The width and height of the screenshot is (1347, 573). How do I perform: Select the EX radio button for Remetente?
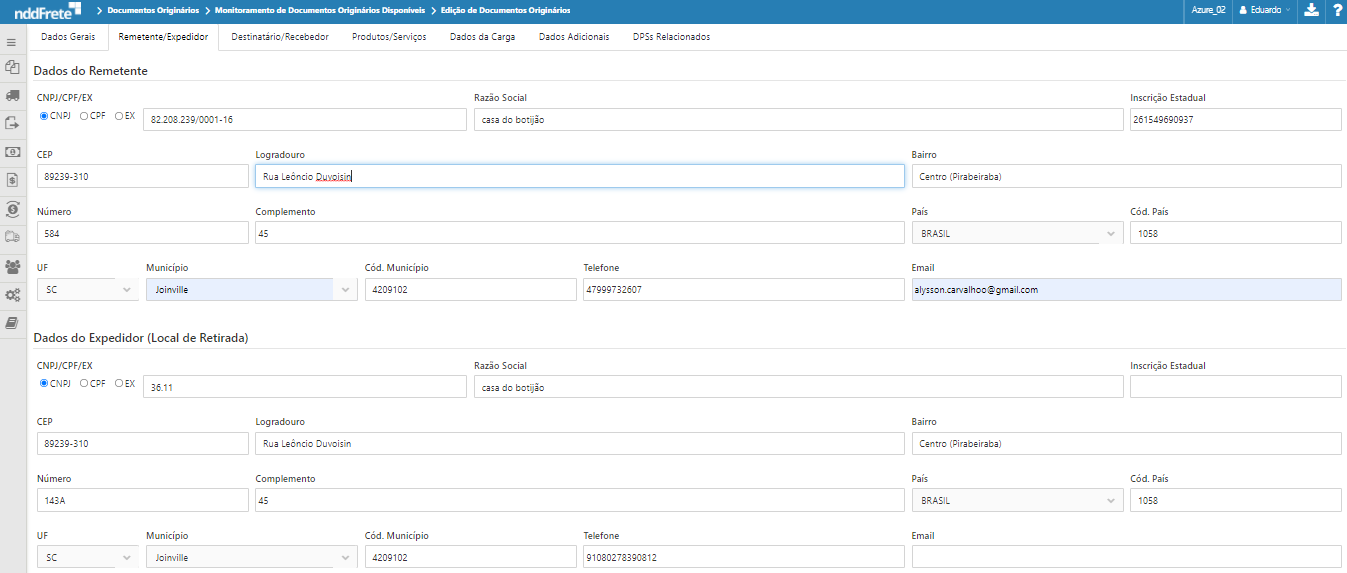click(x=119, y=116)
